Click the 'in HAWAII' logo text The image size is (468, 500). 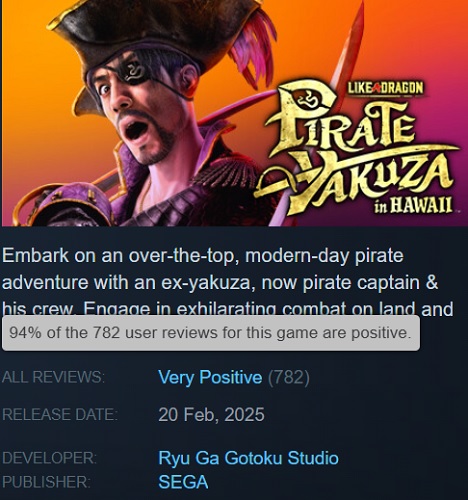[413, 205]
